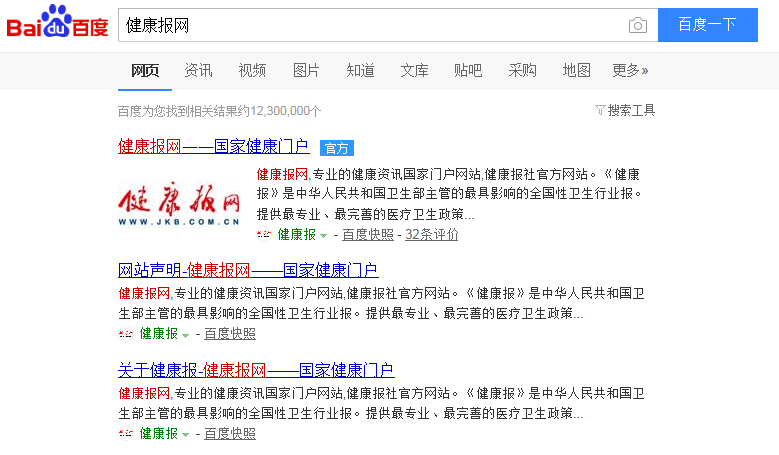779x455 pixels.
Task: Switch to the 地图 tab
Action: click(x=576, y=71)
